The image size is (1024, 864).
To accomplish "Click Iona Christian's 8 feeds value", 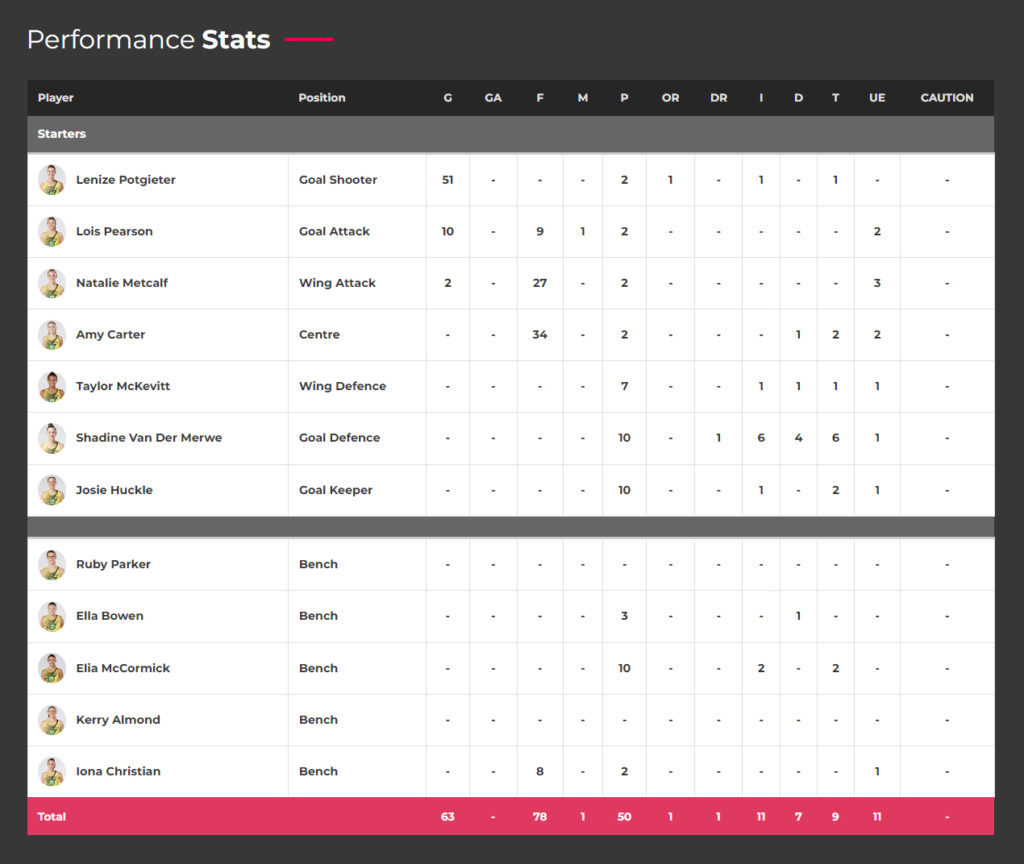I will coord(540,771).
